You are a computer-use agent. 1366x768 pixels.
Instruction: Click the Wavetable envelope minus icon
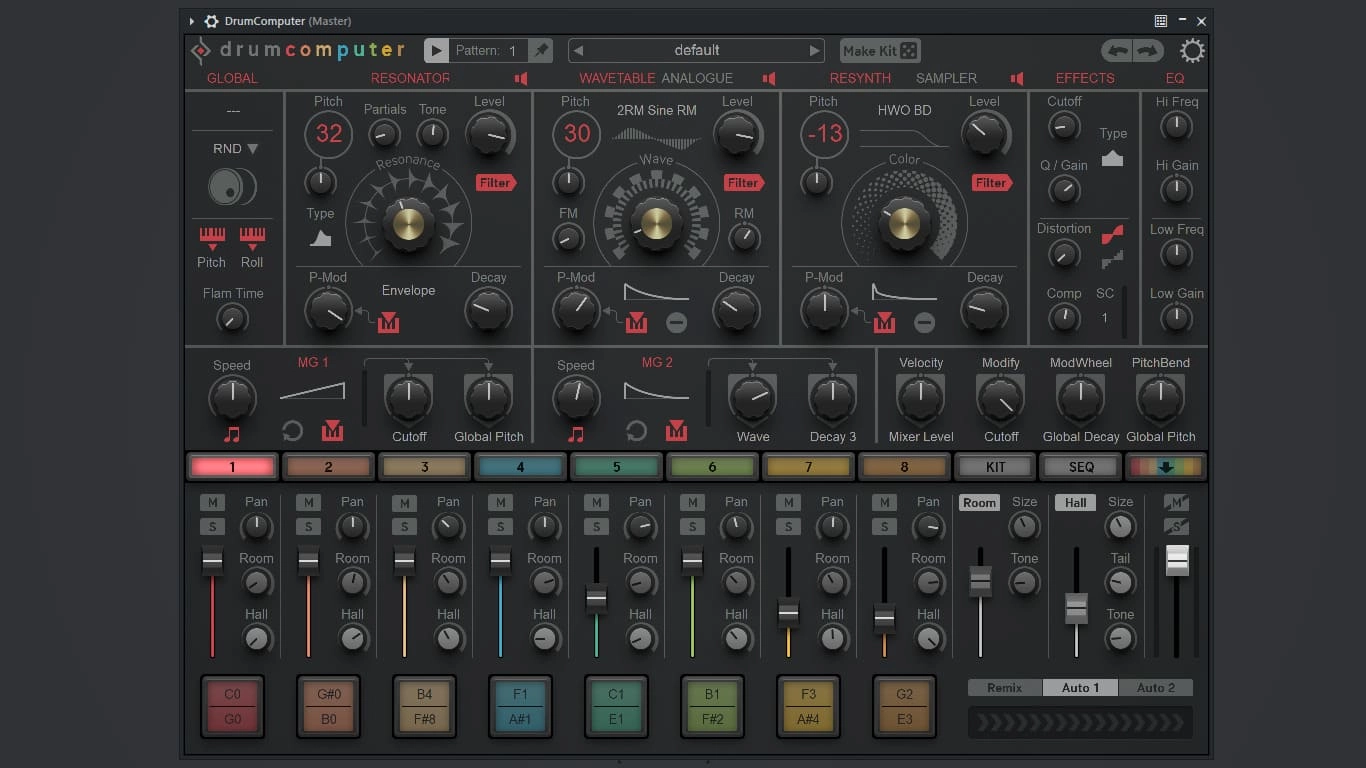point(677,322)
